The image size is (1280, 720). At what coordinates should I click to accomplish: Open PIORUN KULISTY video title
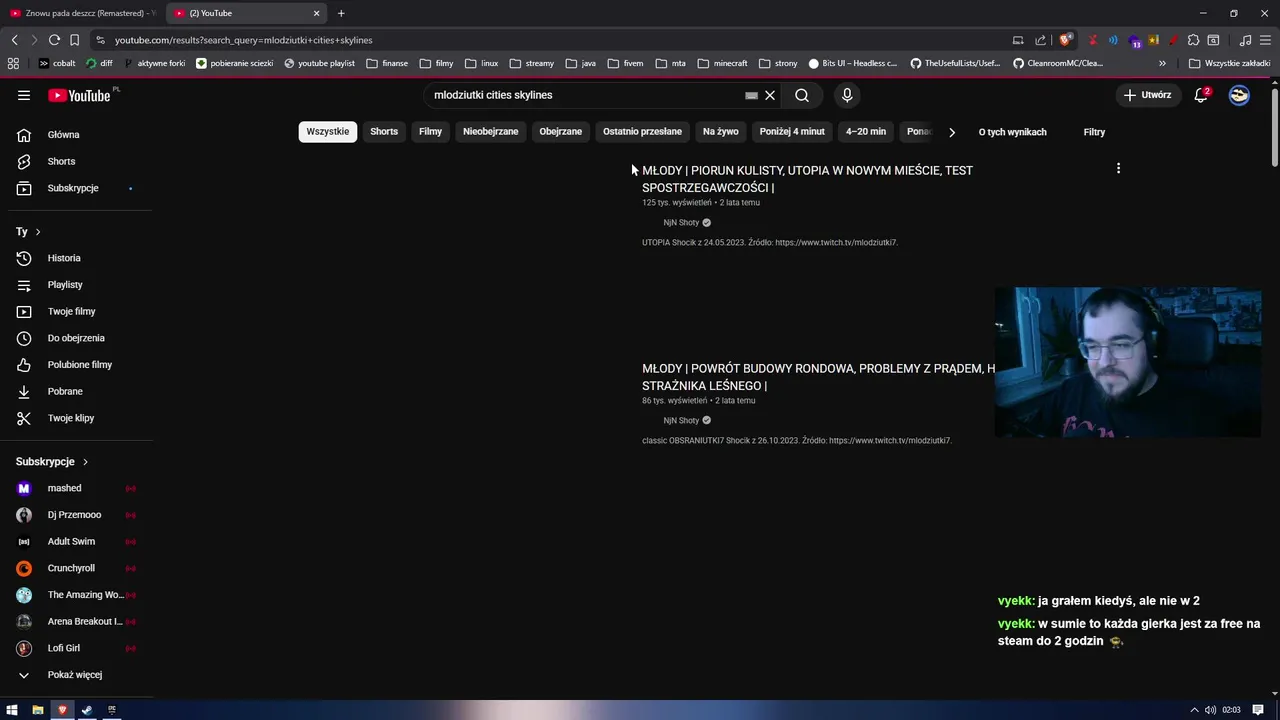807,179
